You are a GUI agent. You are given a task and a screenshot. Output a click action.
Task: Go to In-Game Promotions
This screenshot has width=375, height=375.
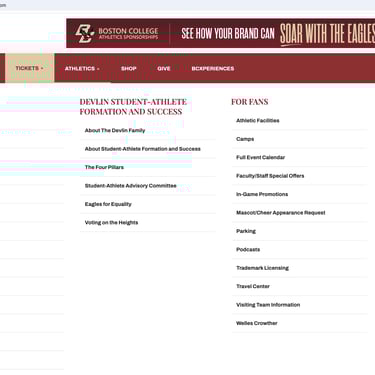(x=262, y=194)
